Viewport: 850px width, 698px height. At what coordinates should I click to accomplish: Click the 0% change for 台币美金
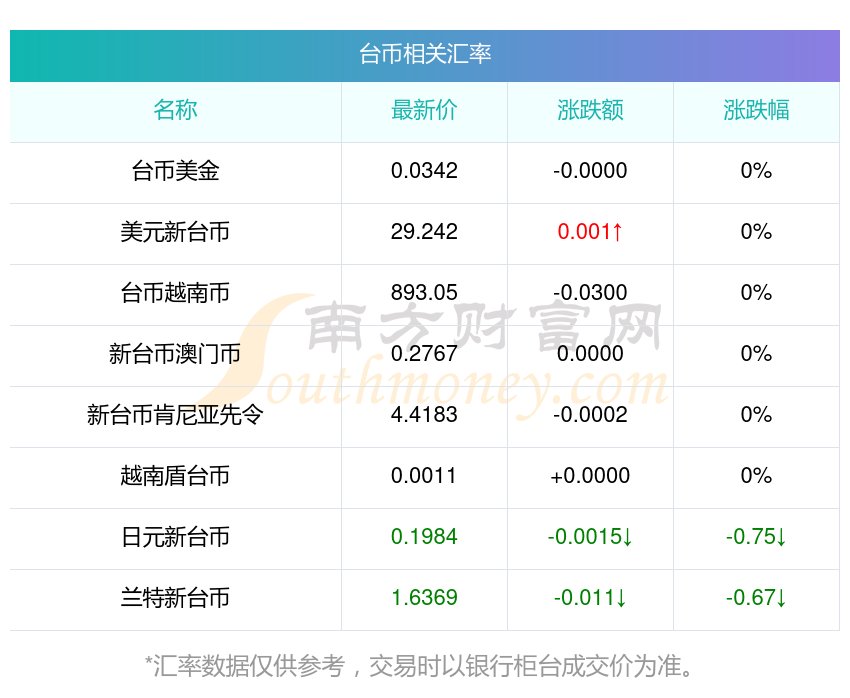click(756, 171)
